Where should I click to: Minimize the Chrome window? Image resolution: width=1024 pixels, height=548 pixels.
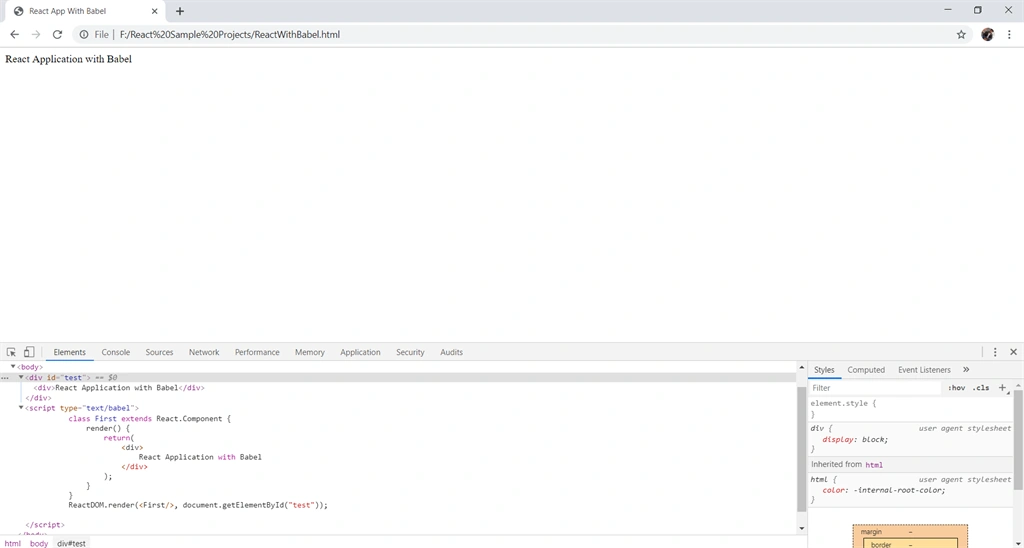point(948,10)
